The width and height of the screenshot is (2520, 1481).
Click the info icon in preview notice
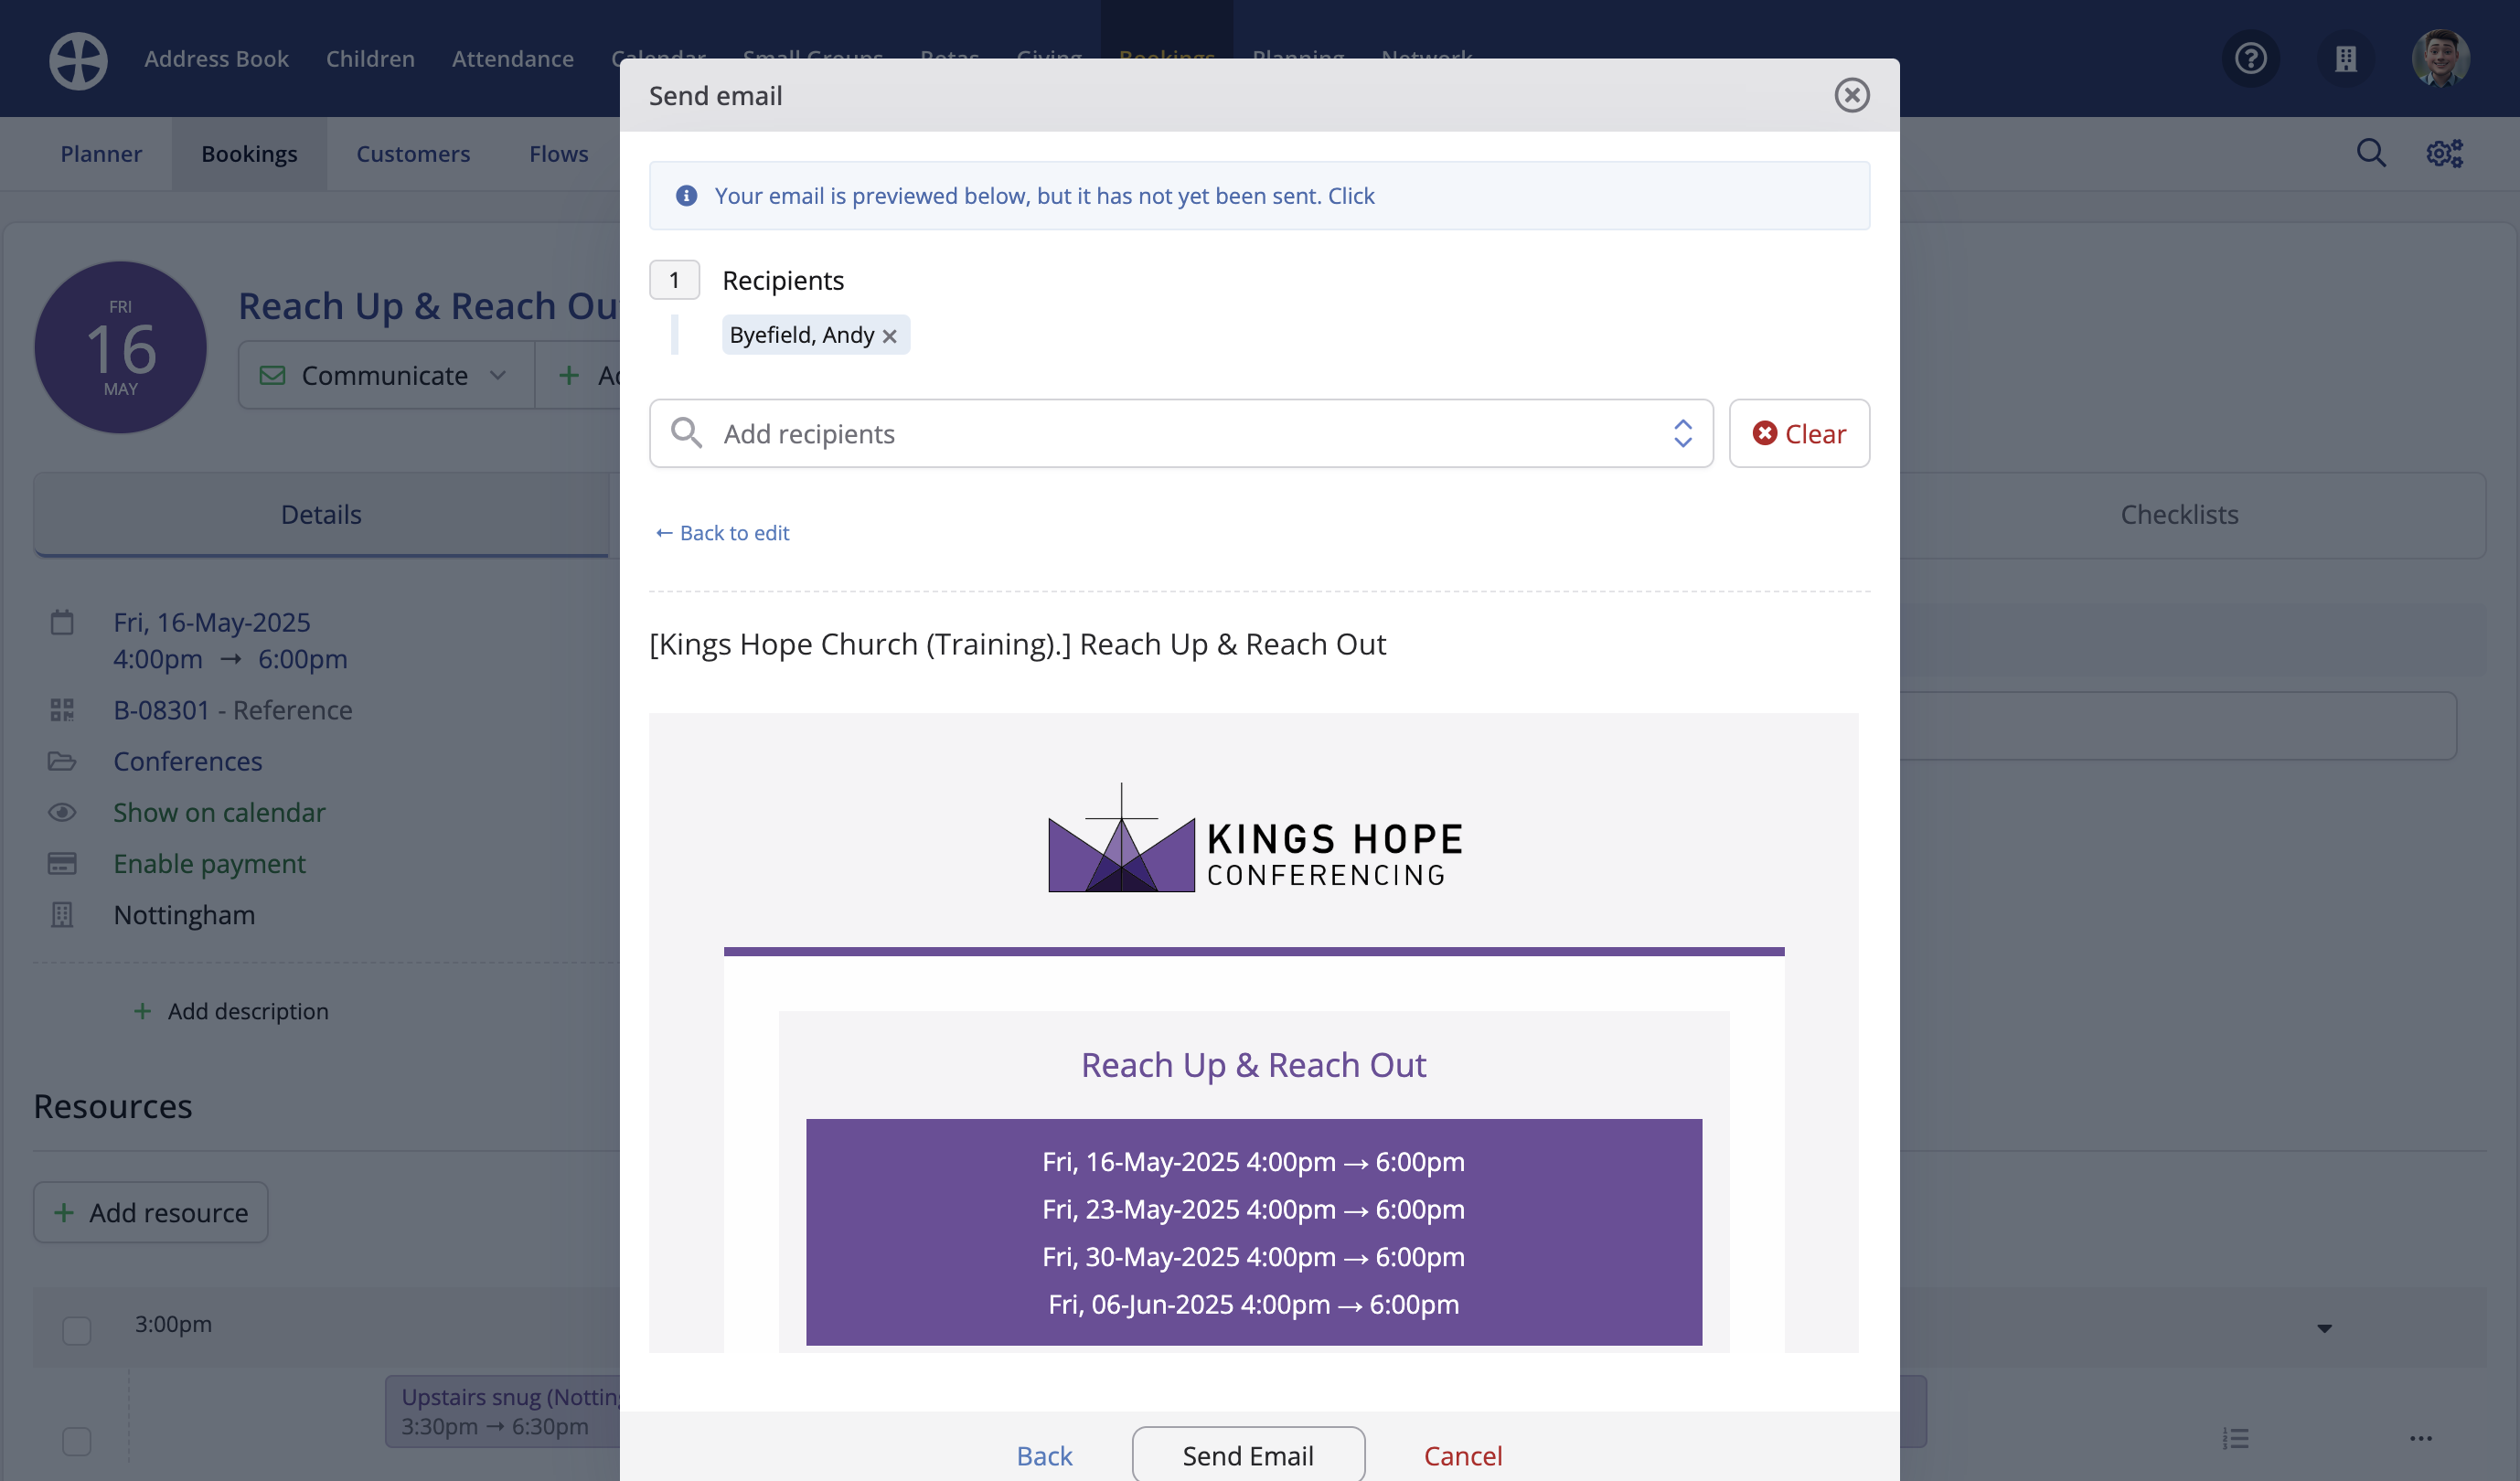pos(686,196)
